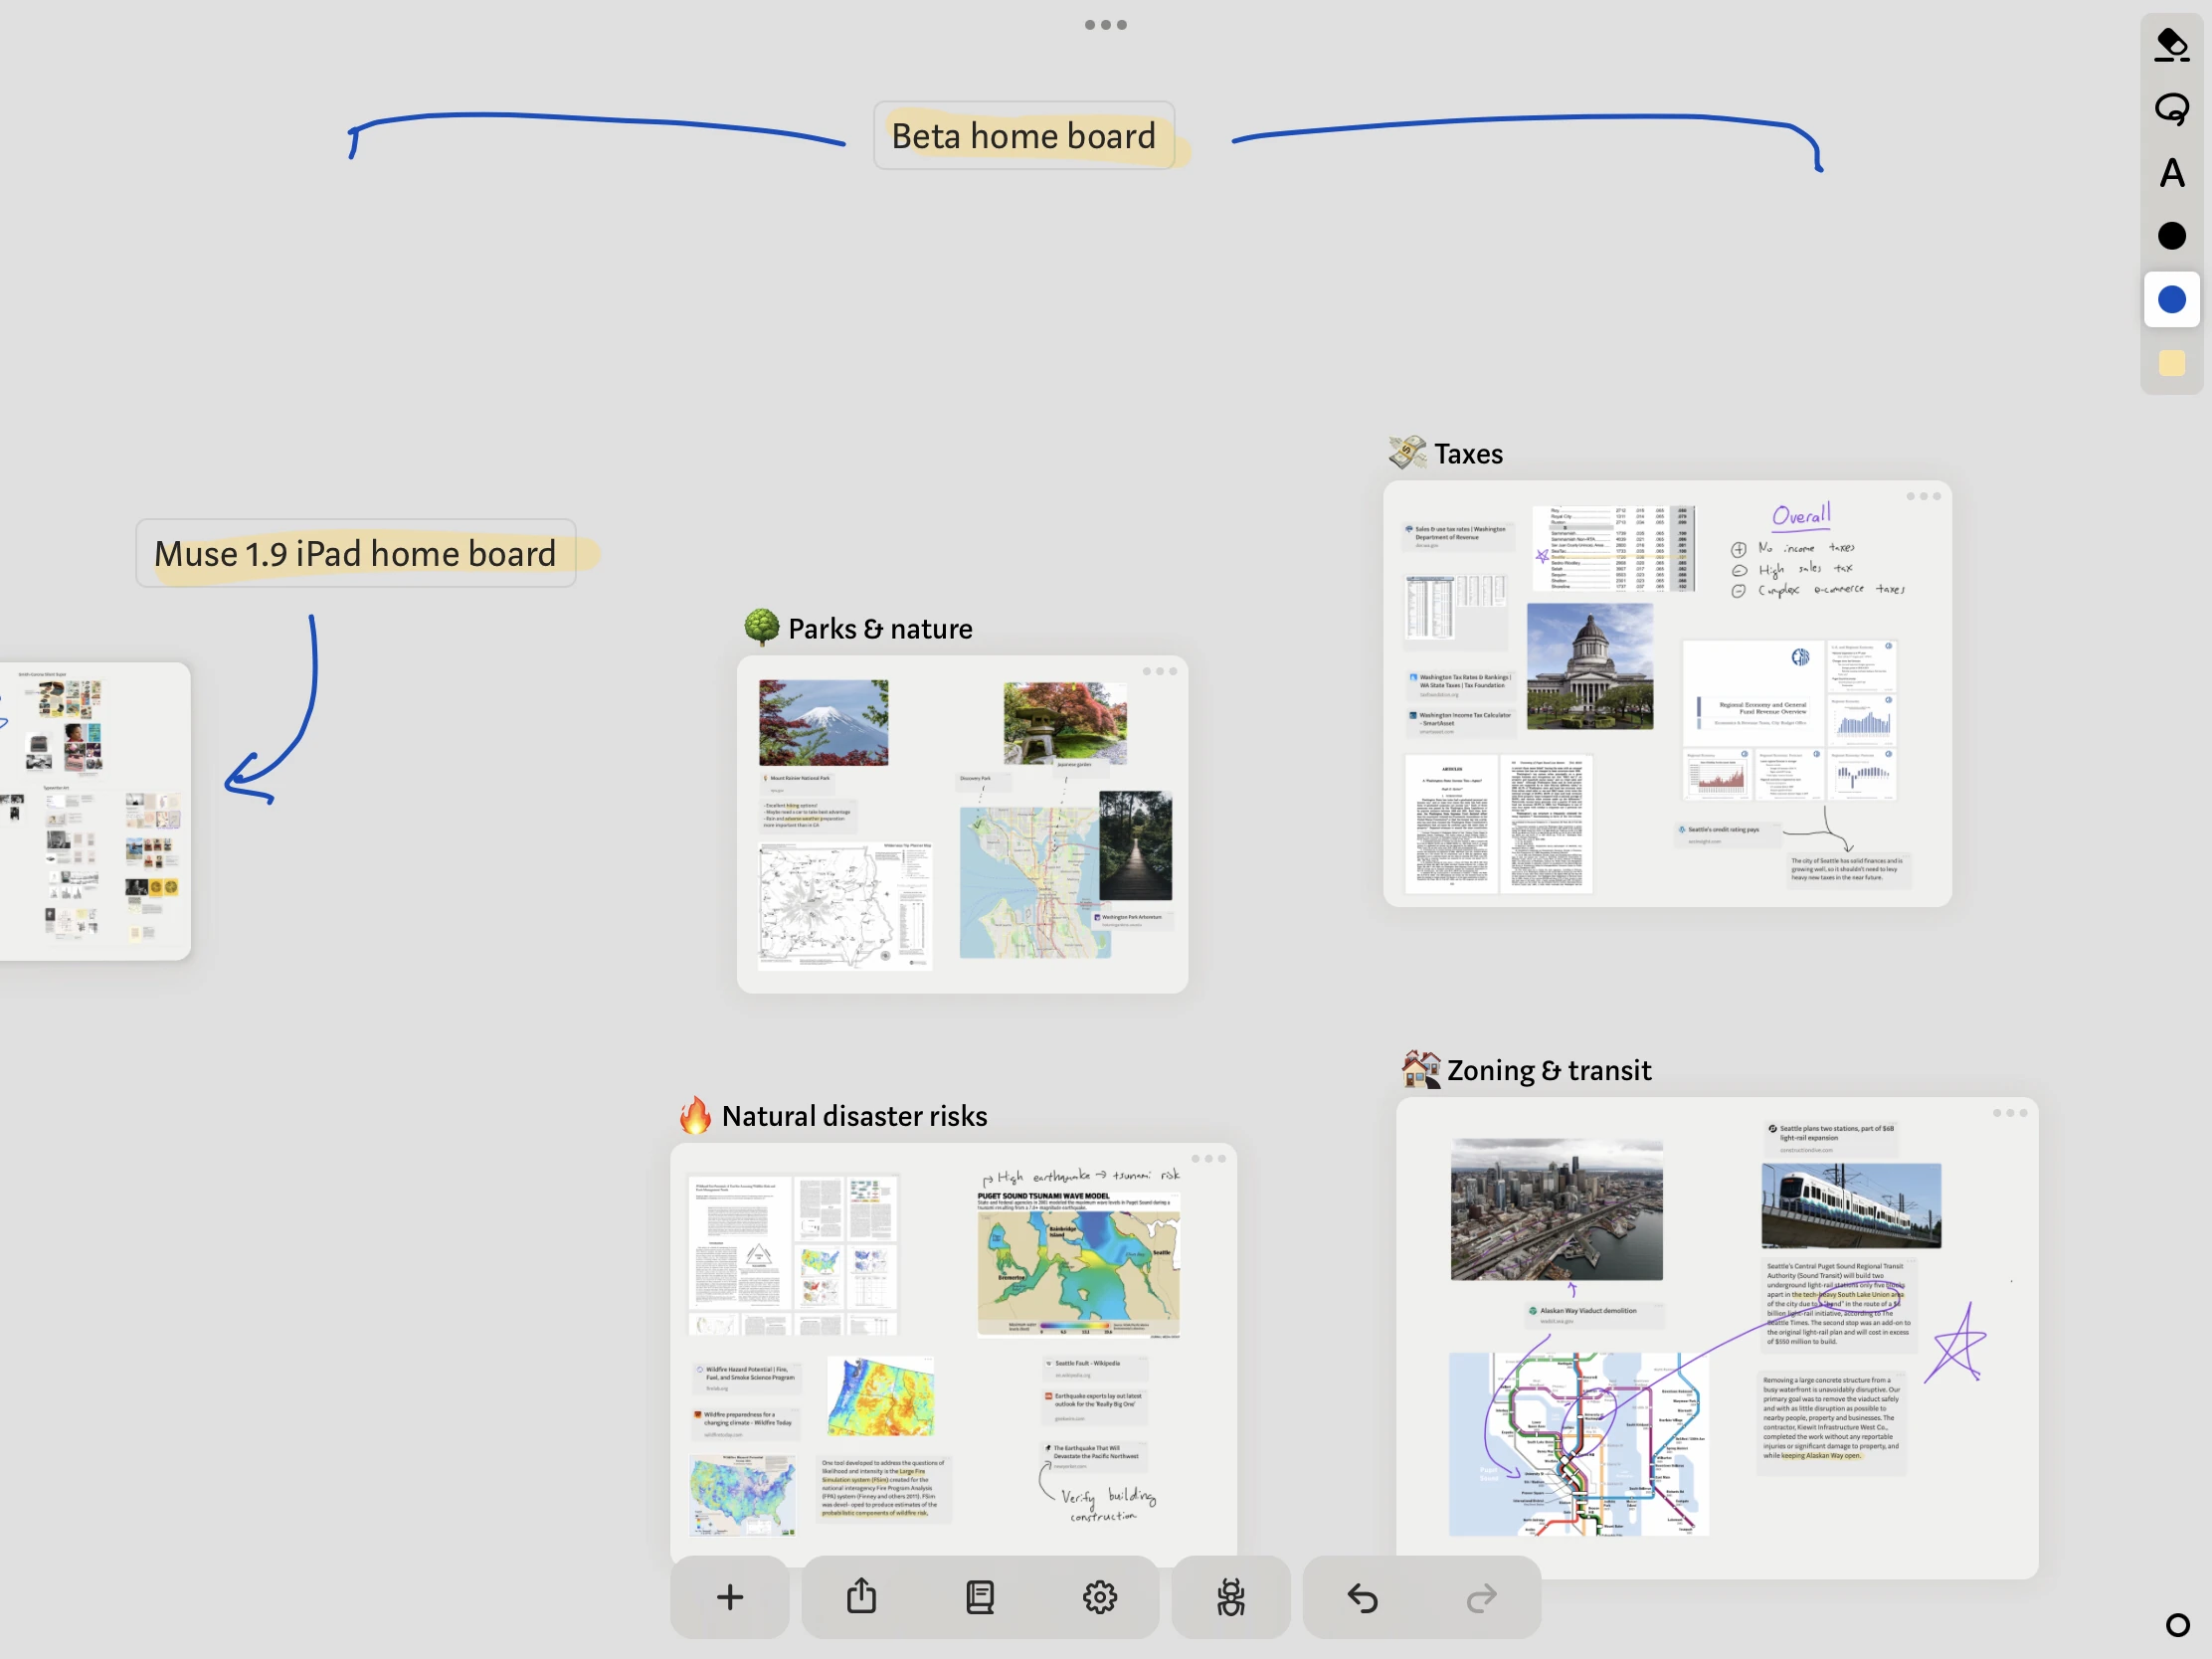Open the handbook book icon
The image size is (2212, 1659).
[x=980, y=1597]
